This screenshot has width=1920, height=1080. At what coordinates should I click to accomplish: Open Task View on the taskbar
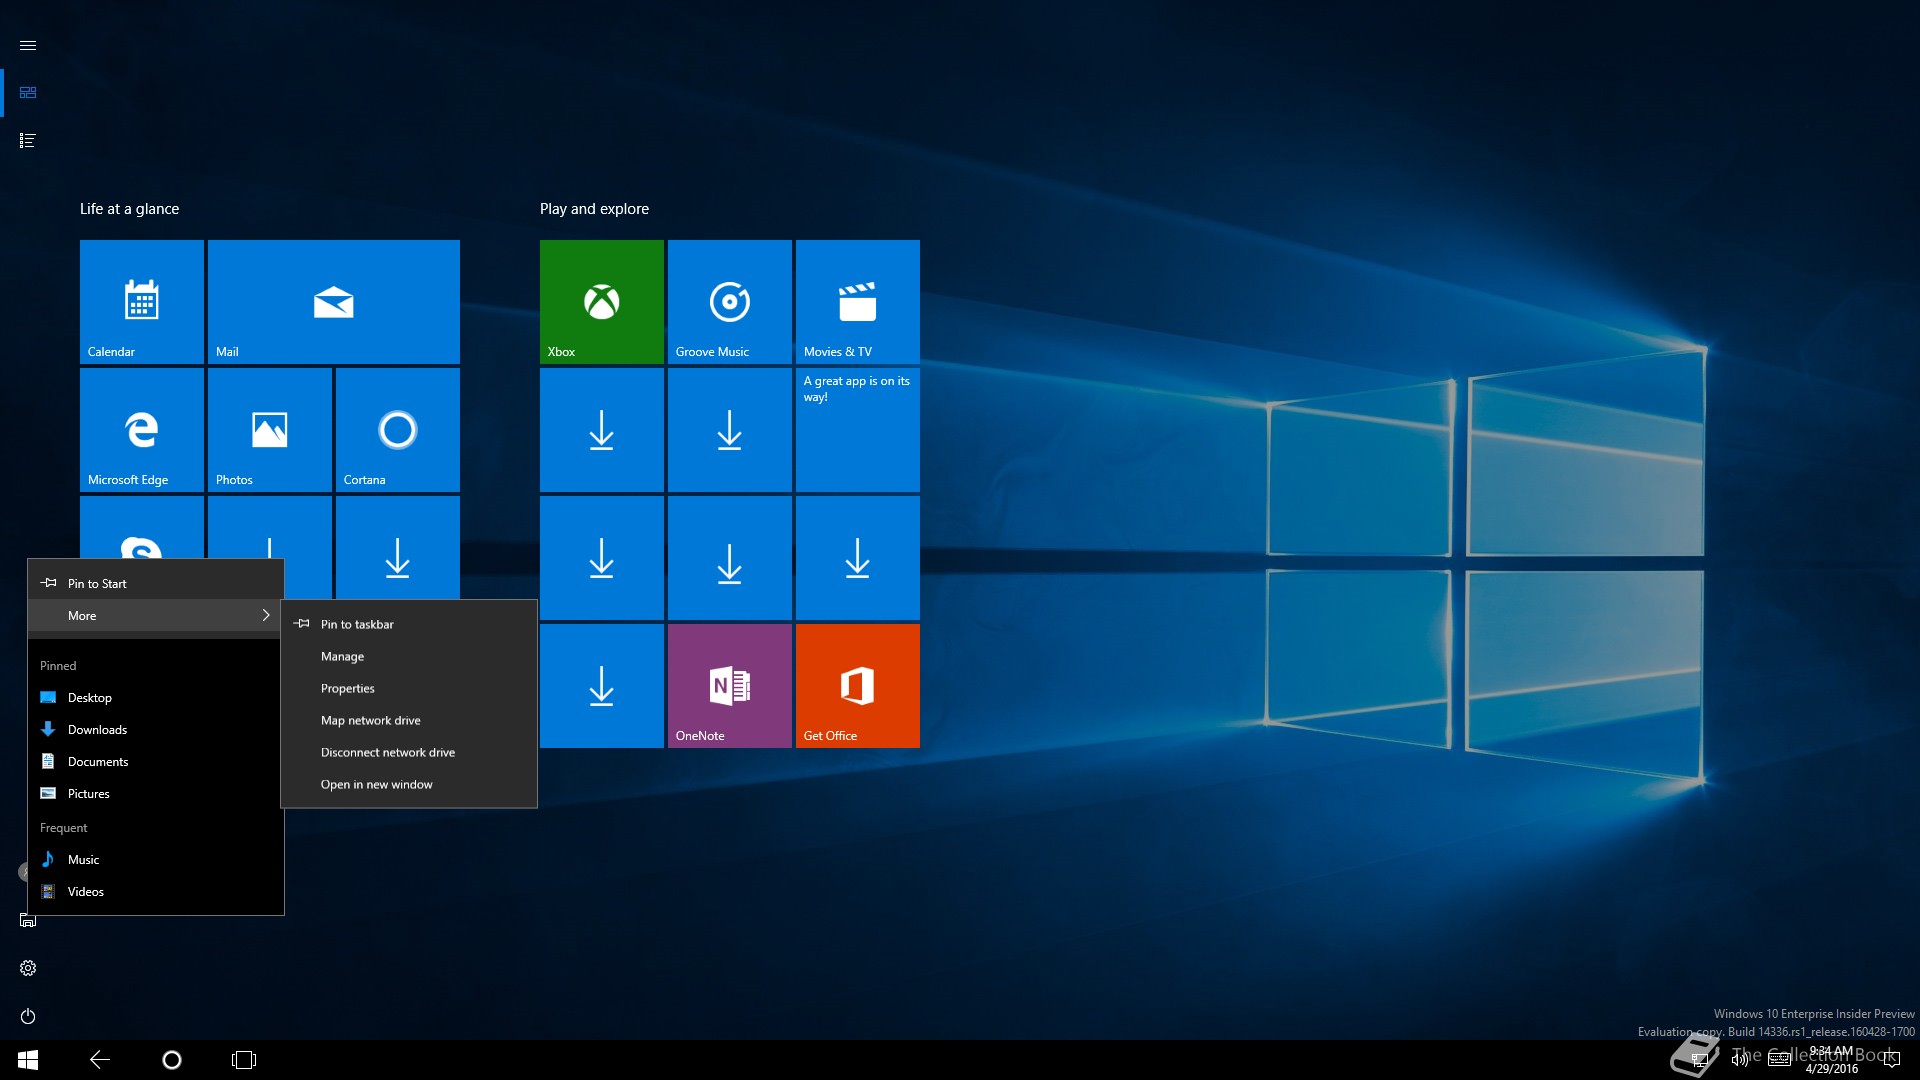[244, 1060]
